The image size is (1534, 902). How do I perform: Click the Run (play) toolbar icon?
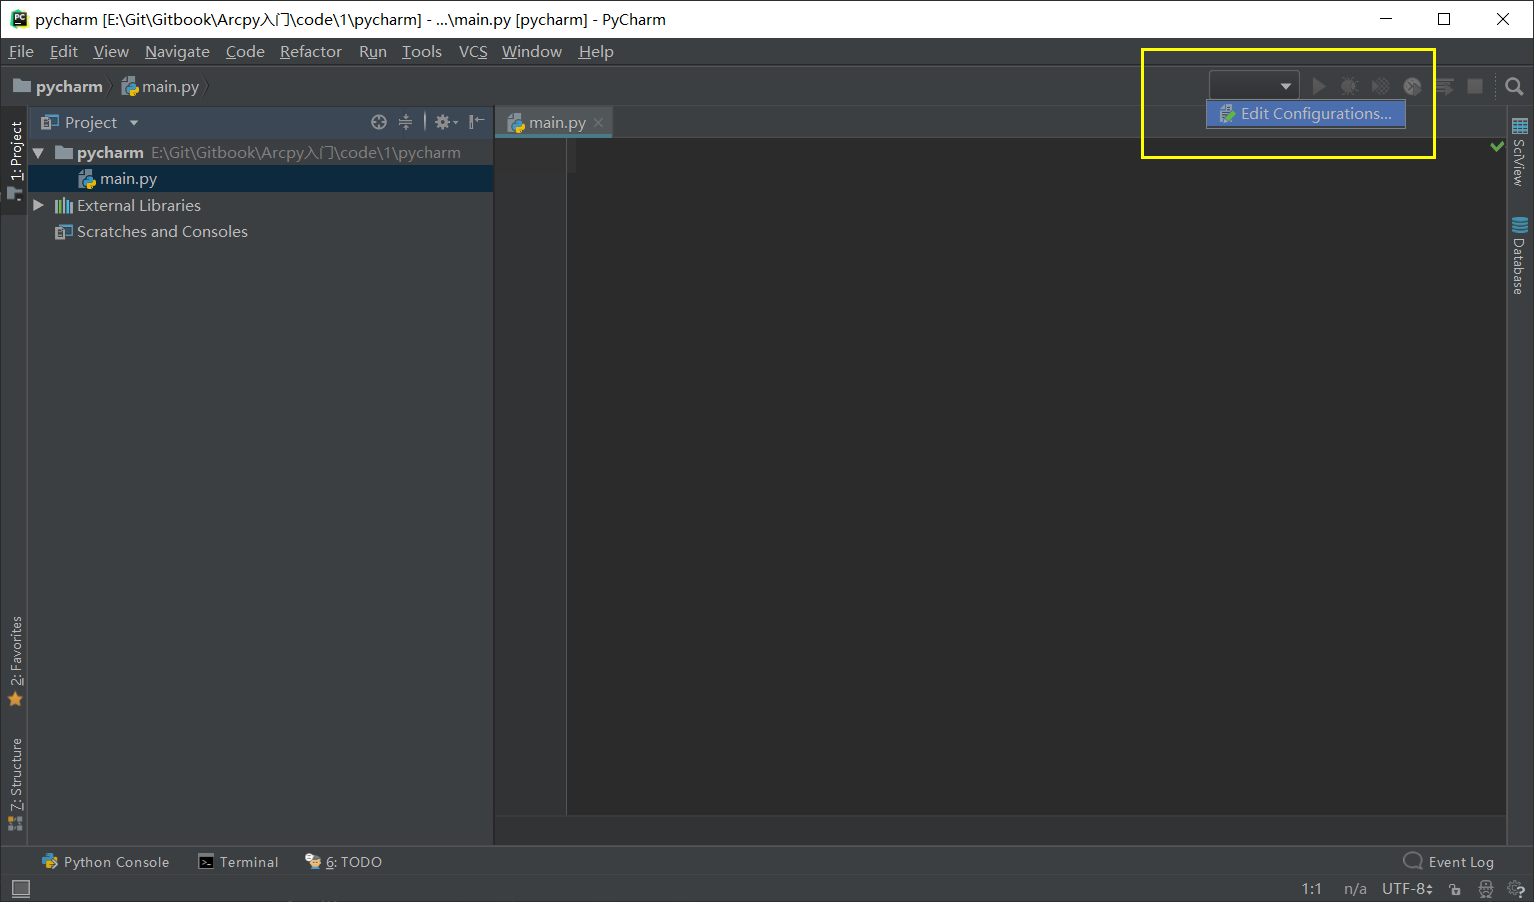pos(1319,87)
